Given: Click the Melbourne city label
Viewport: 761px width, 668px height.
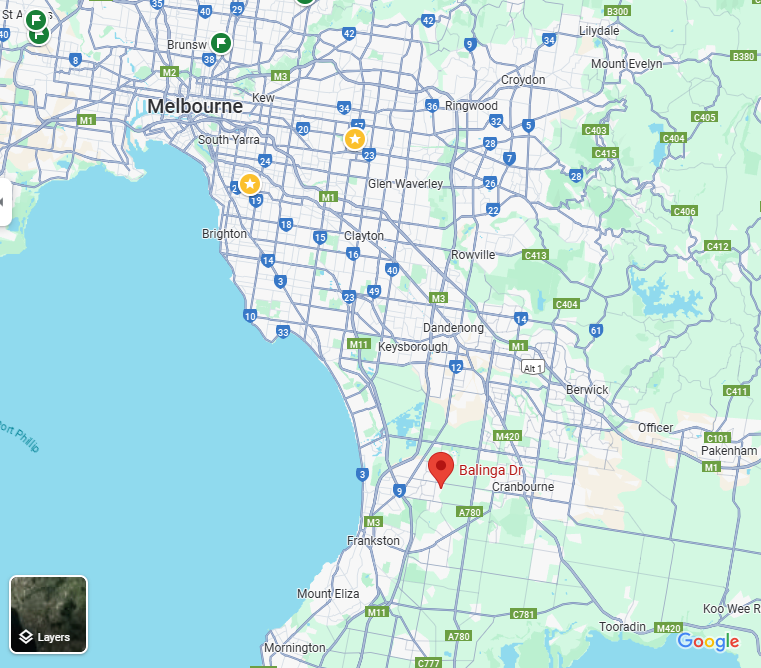Looking at the screenshot, I should [x=195, y=106].
